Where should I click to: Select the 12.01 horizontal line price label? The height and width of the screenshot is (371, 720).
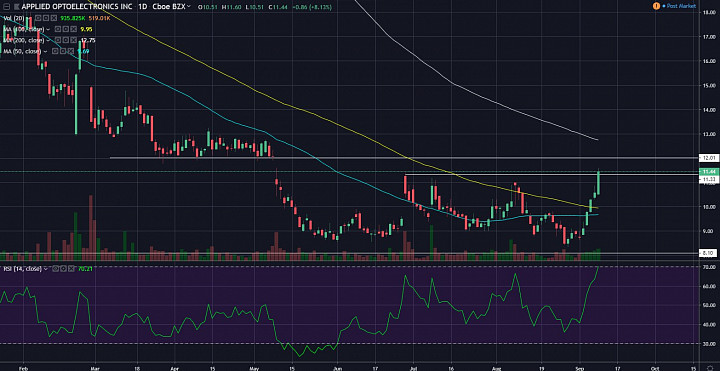pyautogui.click(x=710, y=158)
